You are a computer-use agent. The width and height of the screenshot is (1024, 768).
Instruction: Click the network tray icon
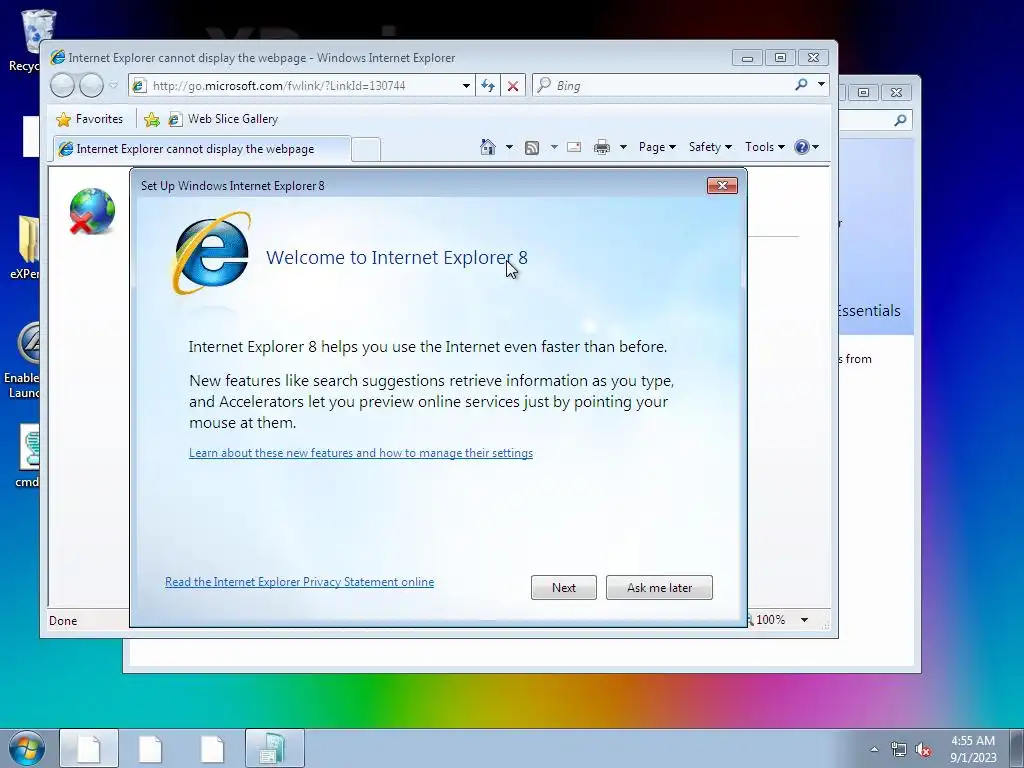coord(899,750)
